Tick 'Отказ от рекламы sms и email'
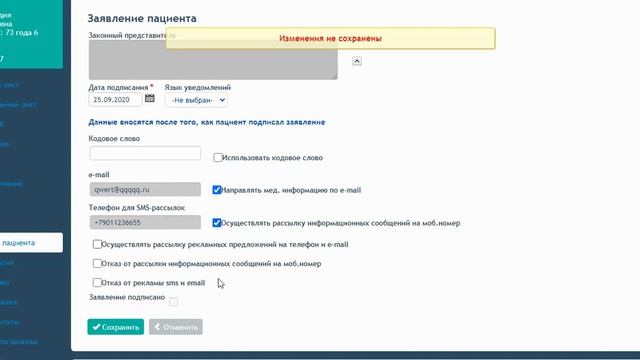640x360 pixels. point(97,282)
